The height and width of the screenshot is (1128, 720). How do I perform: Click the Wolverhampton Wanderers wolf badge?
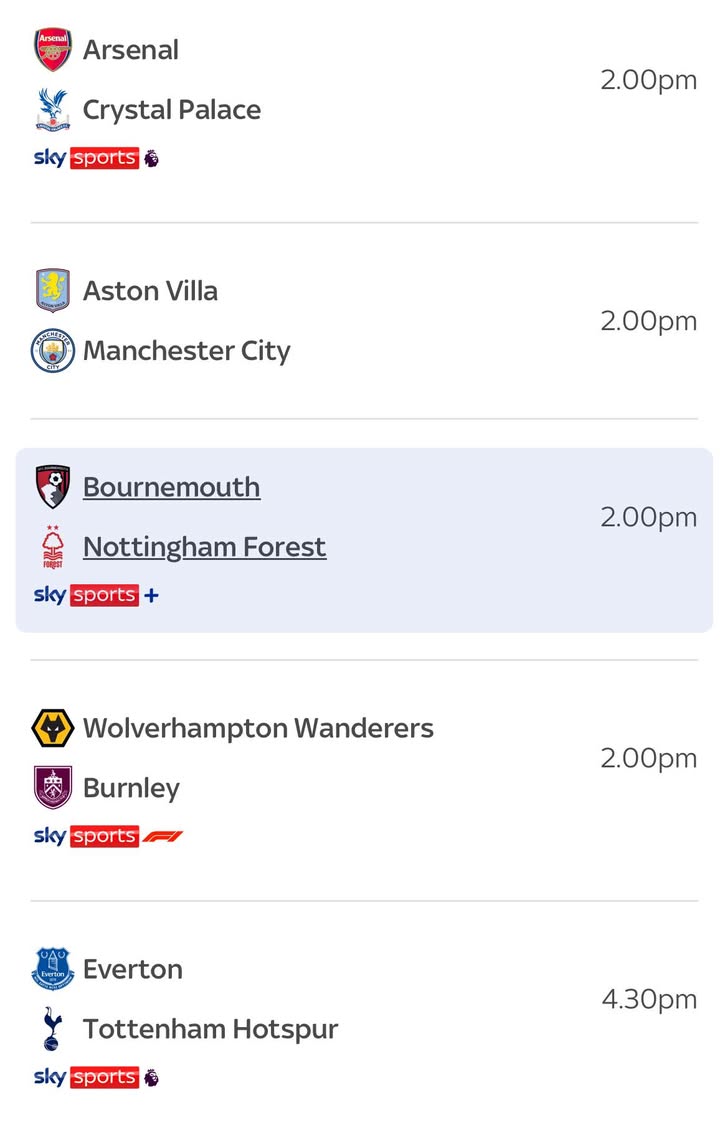pos(53,728)
